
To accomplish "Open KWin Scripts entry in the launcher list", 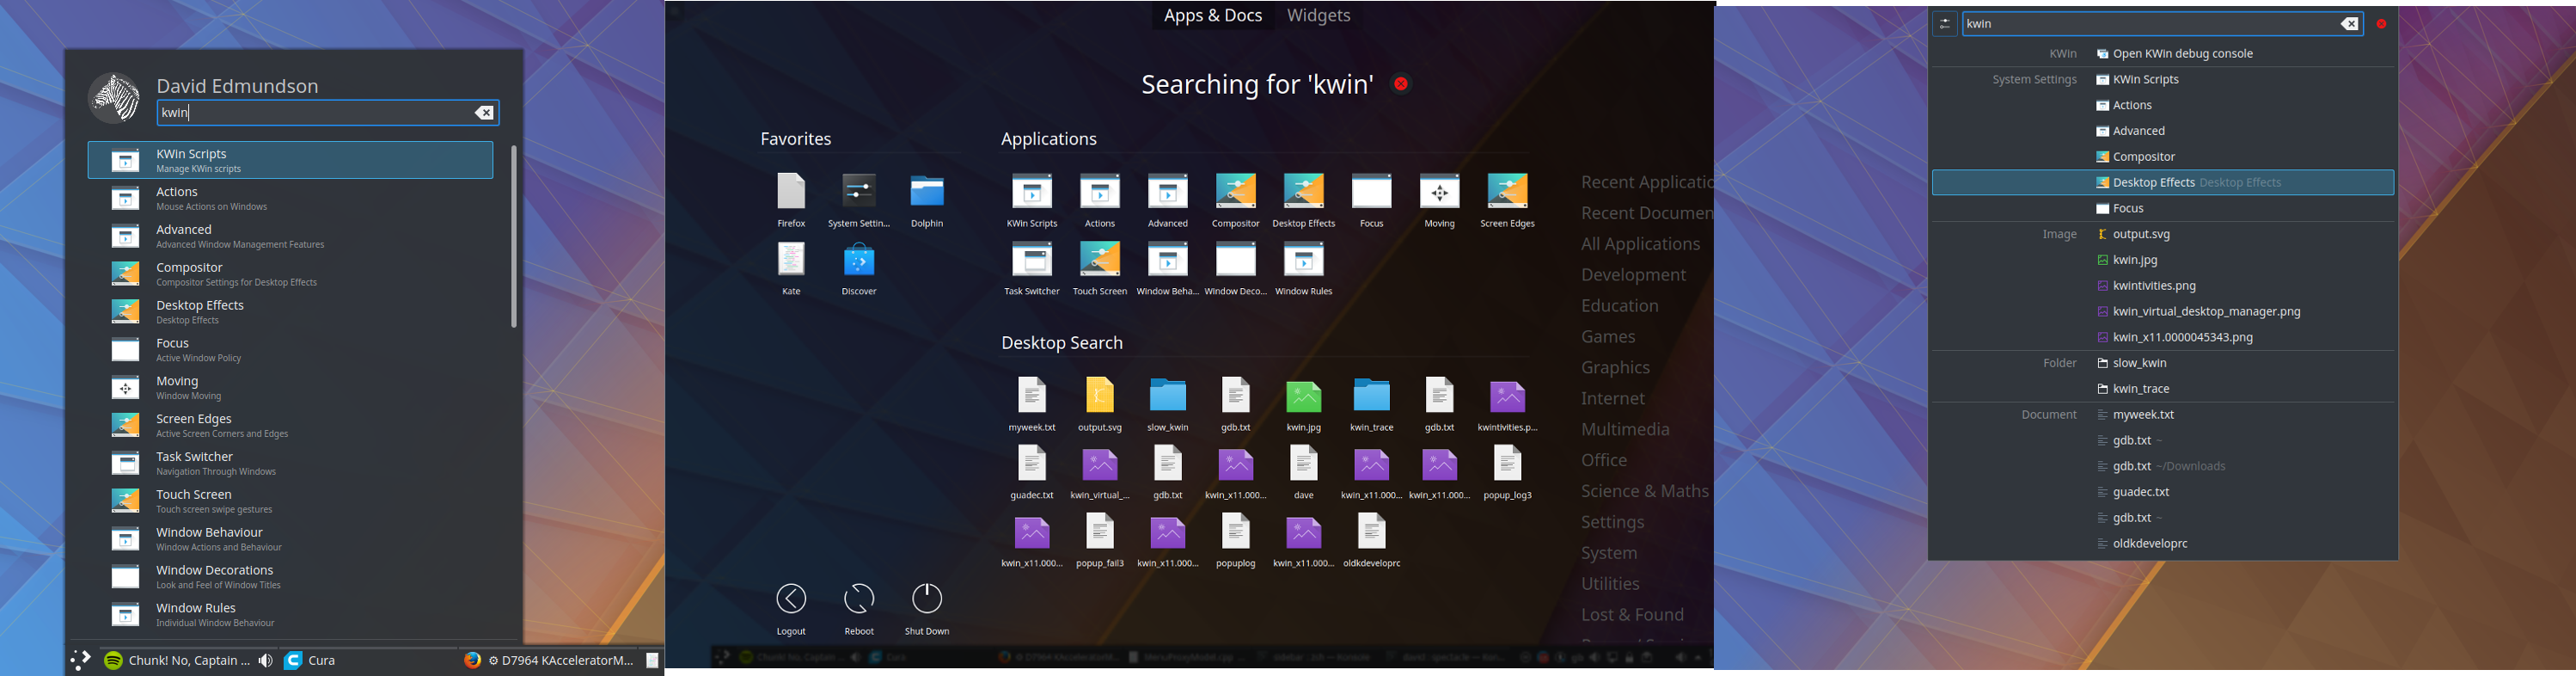I will click(290, 160).
